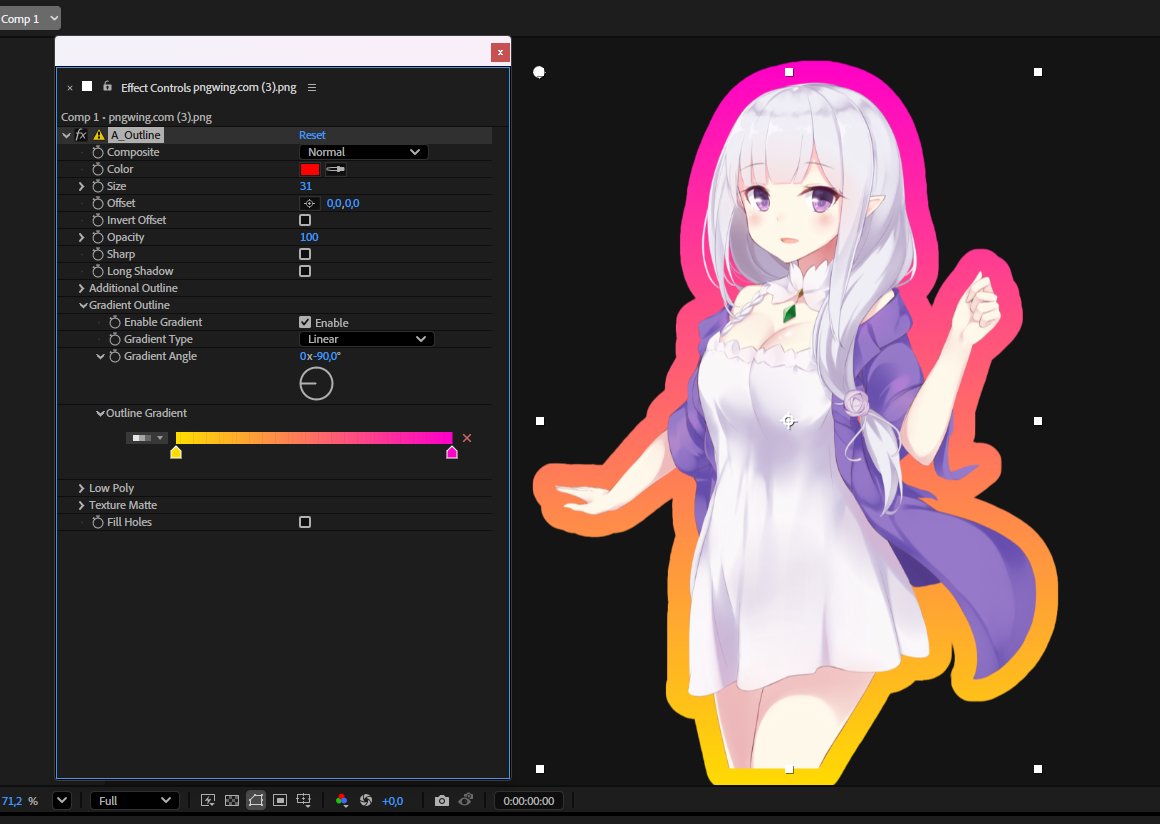The image size is (1160, 824).
Task: Click the Size value 31
Action: [x=306, y=186]
